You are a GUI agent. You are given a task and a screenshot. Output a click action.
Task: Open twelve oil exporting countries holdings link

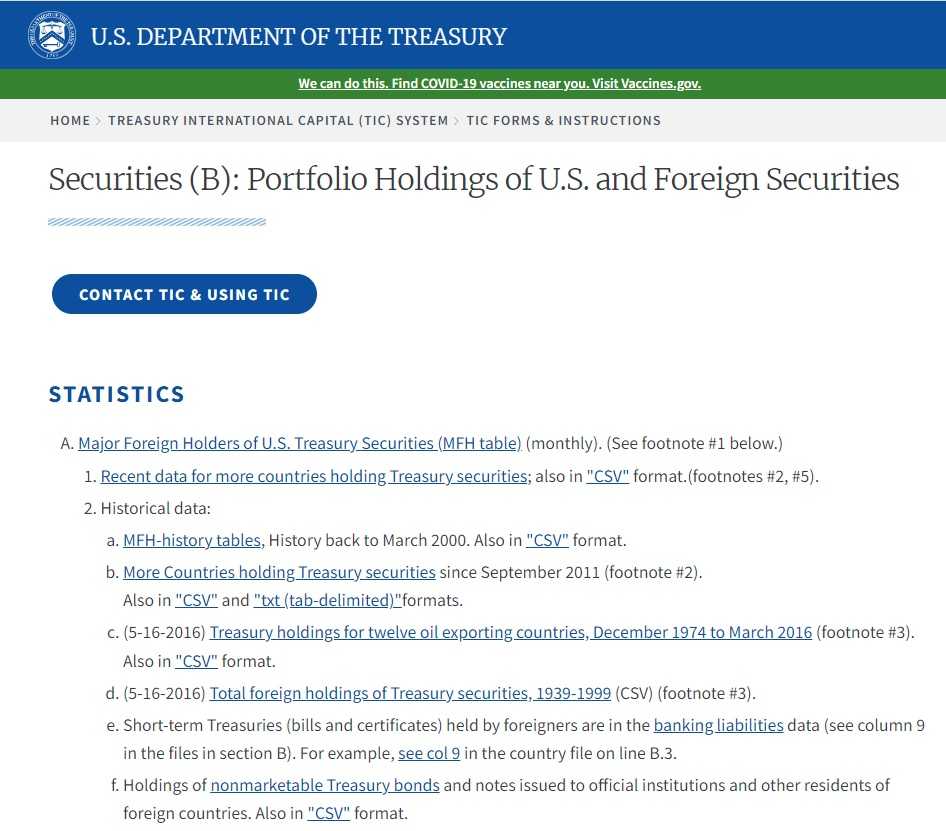pos(511,632)
